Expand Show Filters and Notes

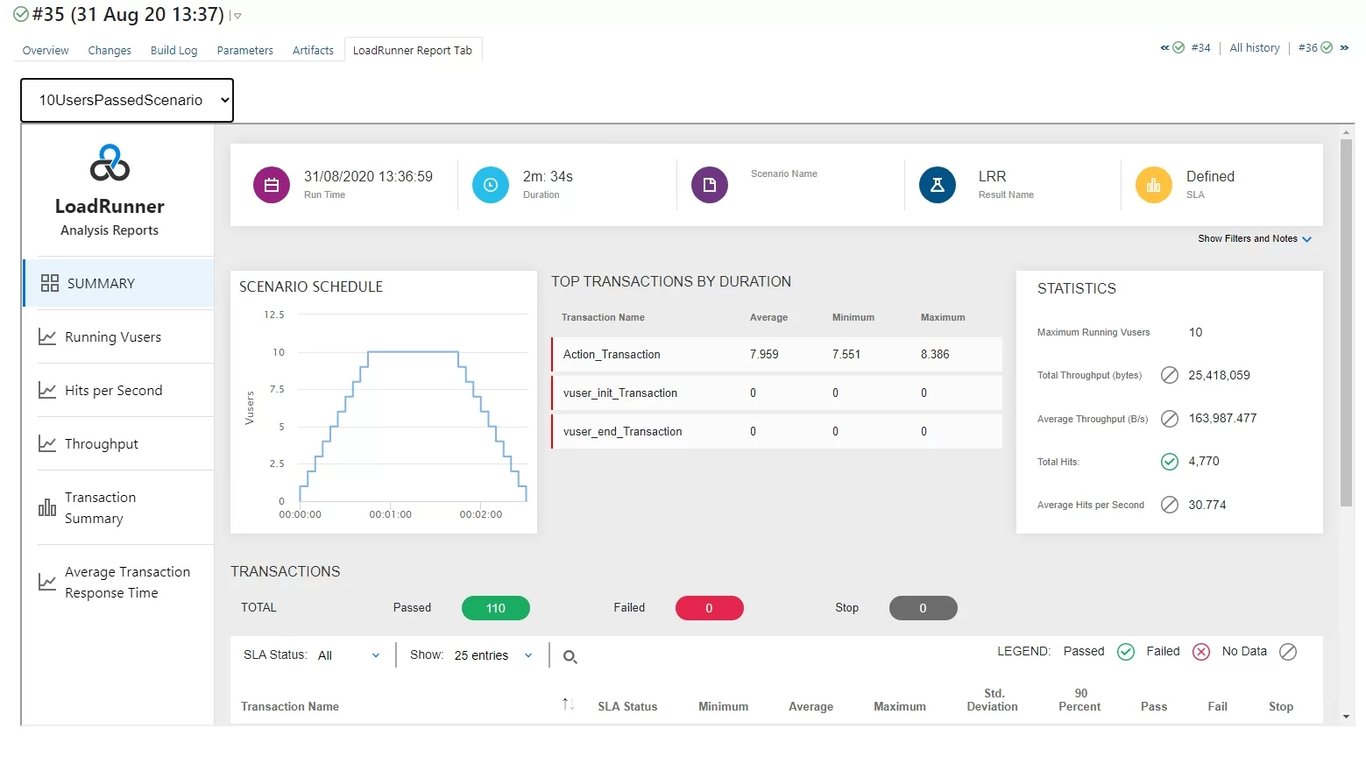(1254, 239)
